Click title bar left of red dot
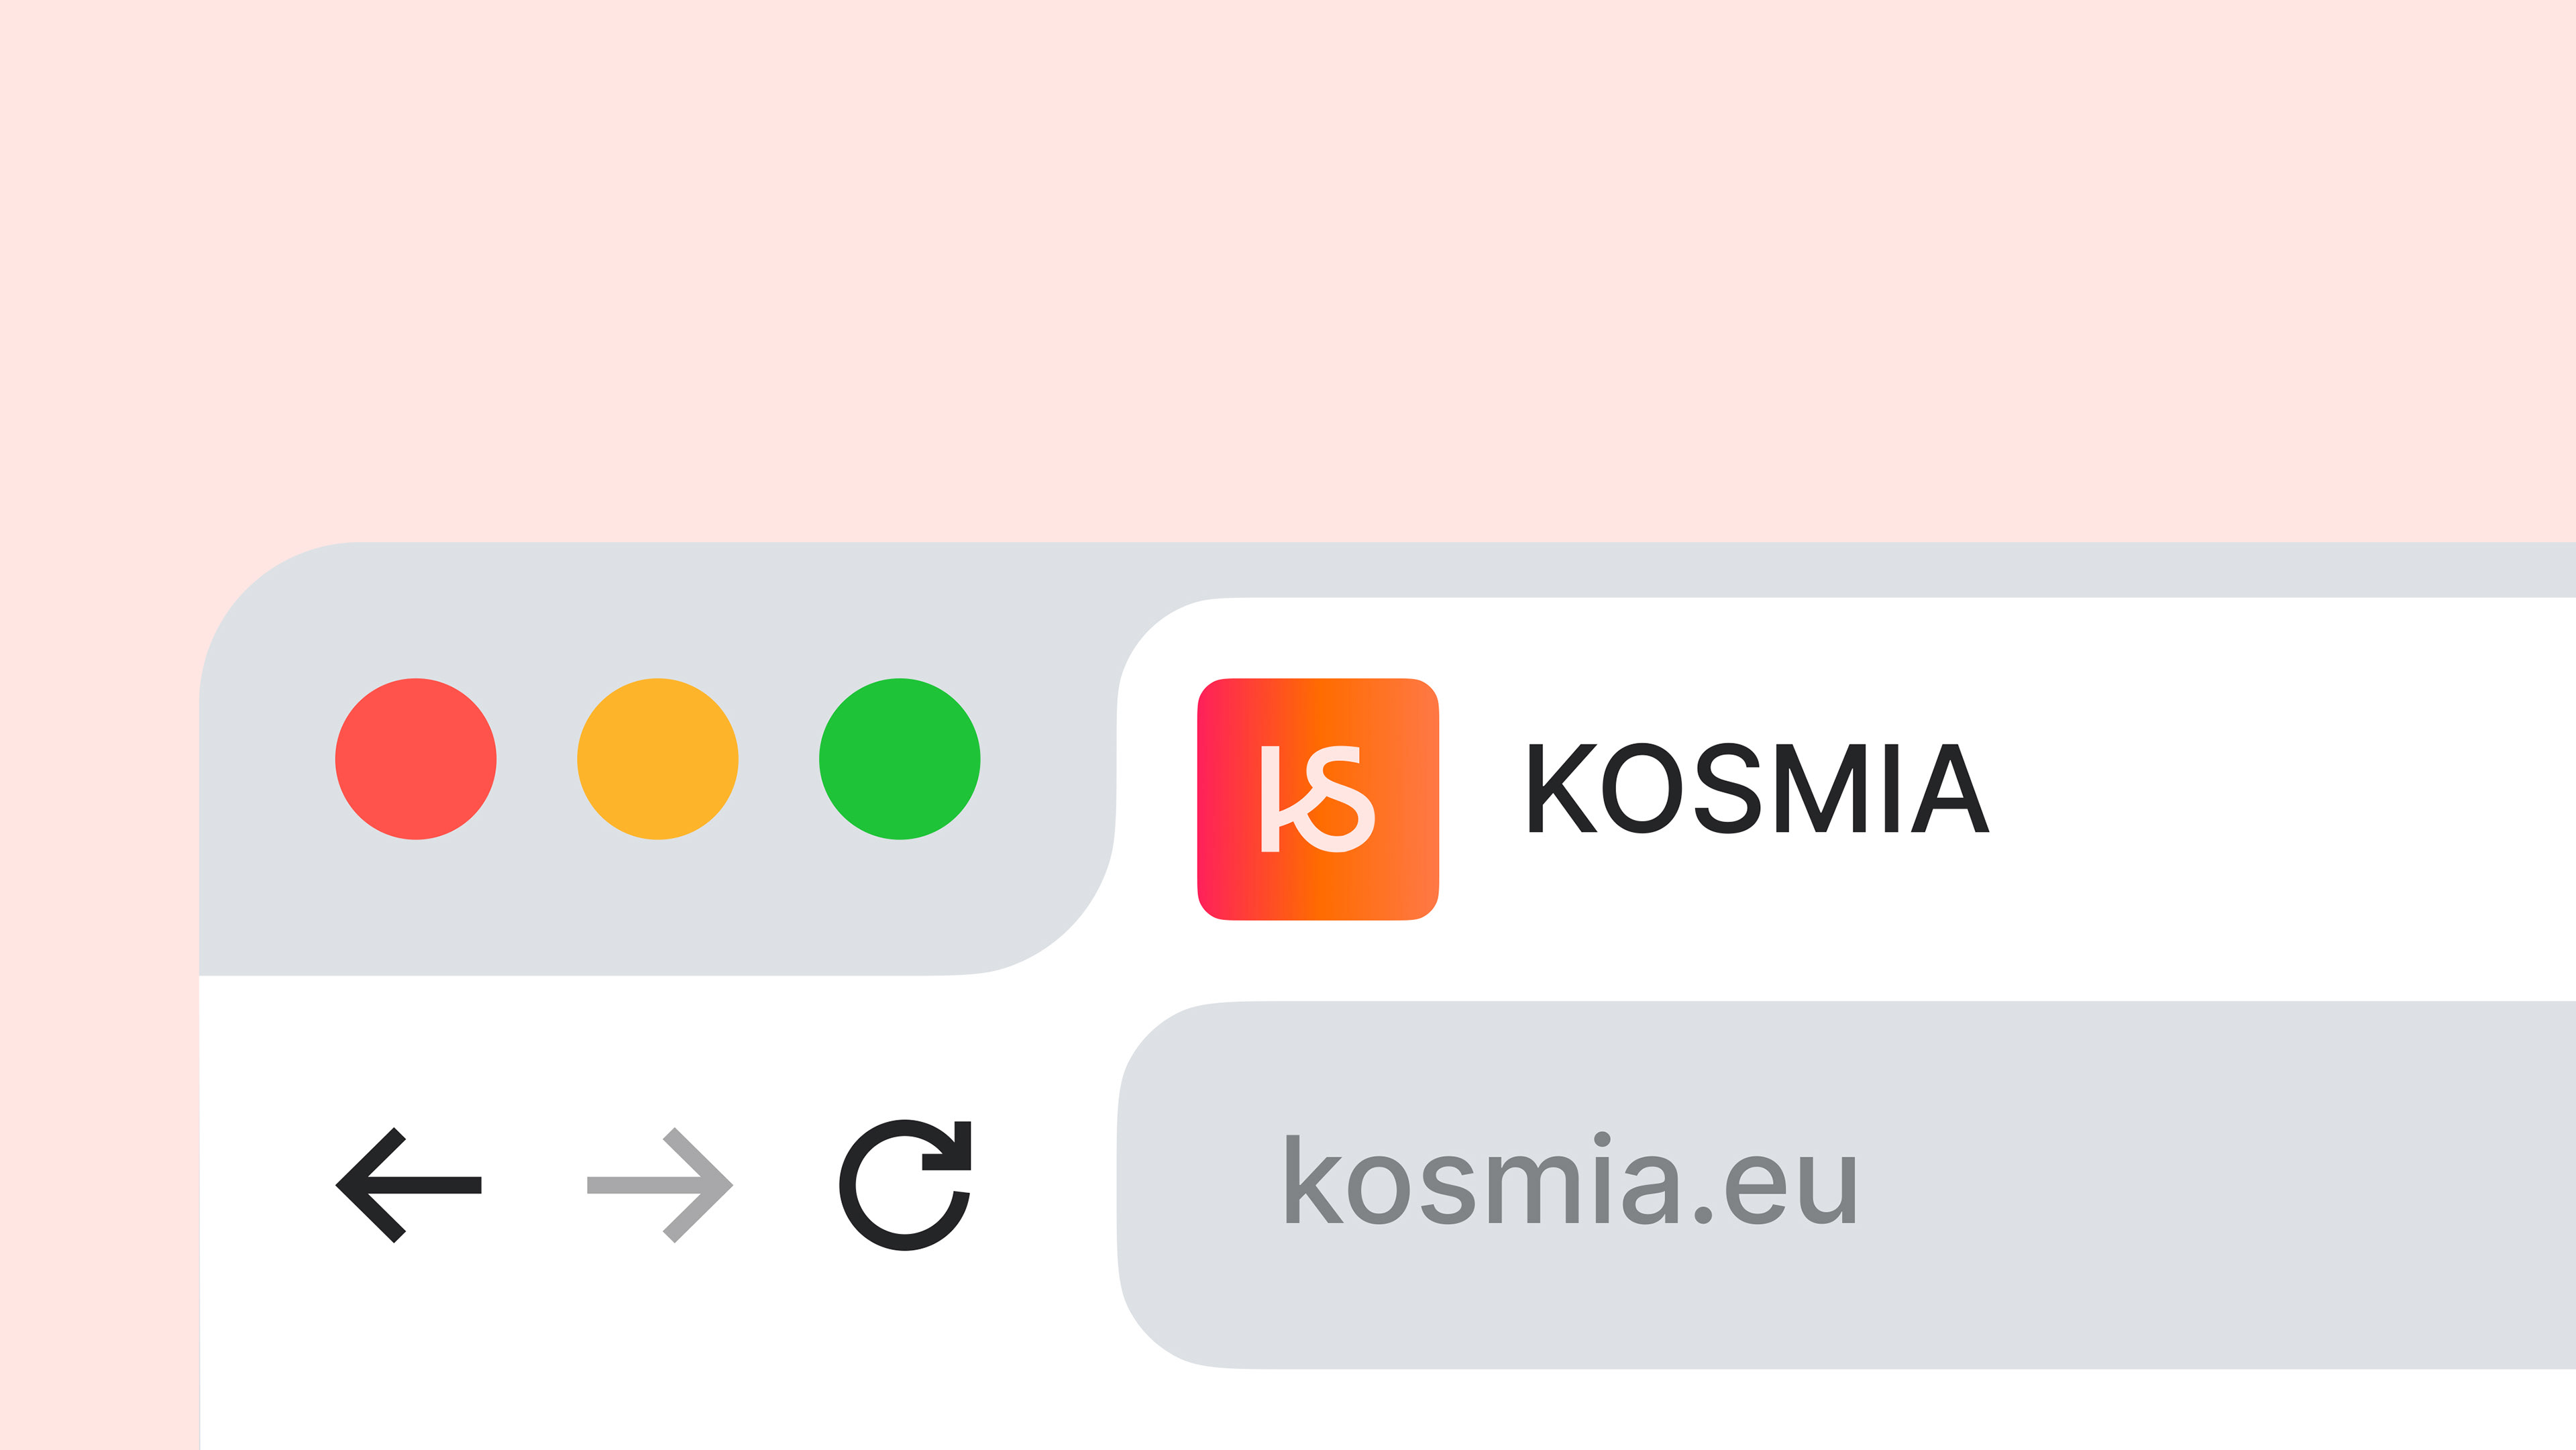 [265, 760]
